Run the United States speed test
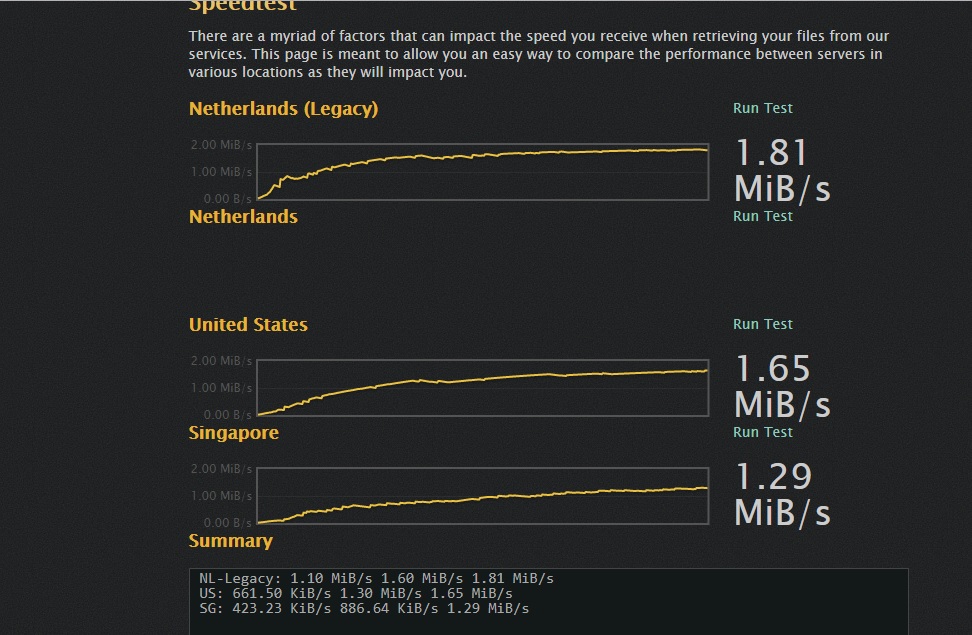 762,324
